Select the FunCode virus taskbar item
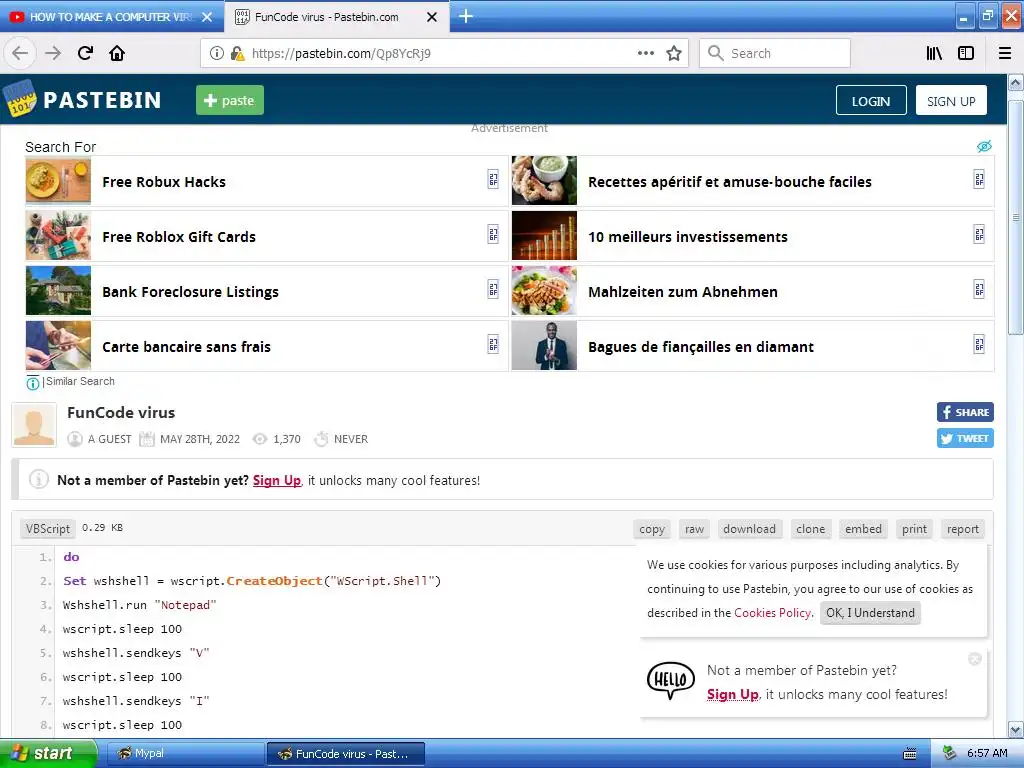 tap(346, 754)
